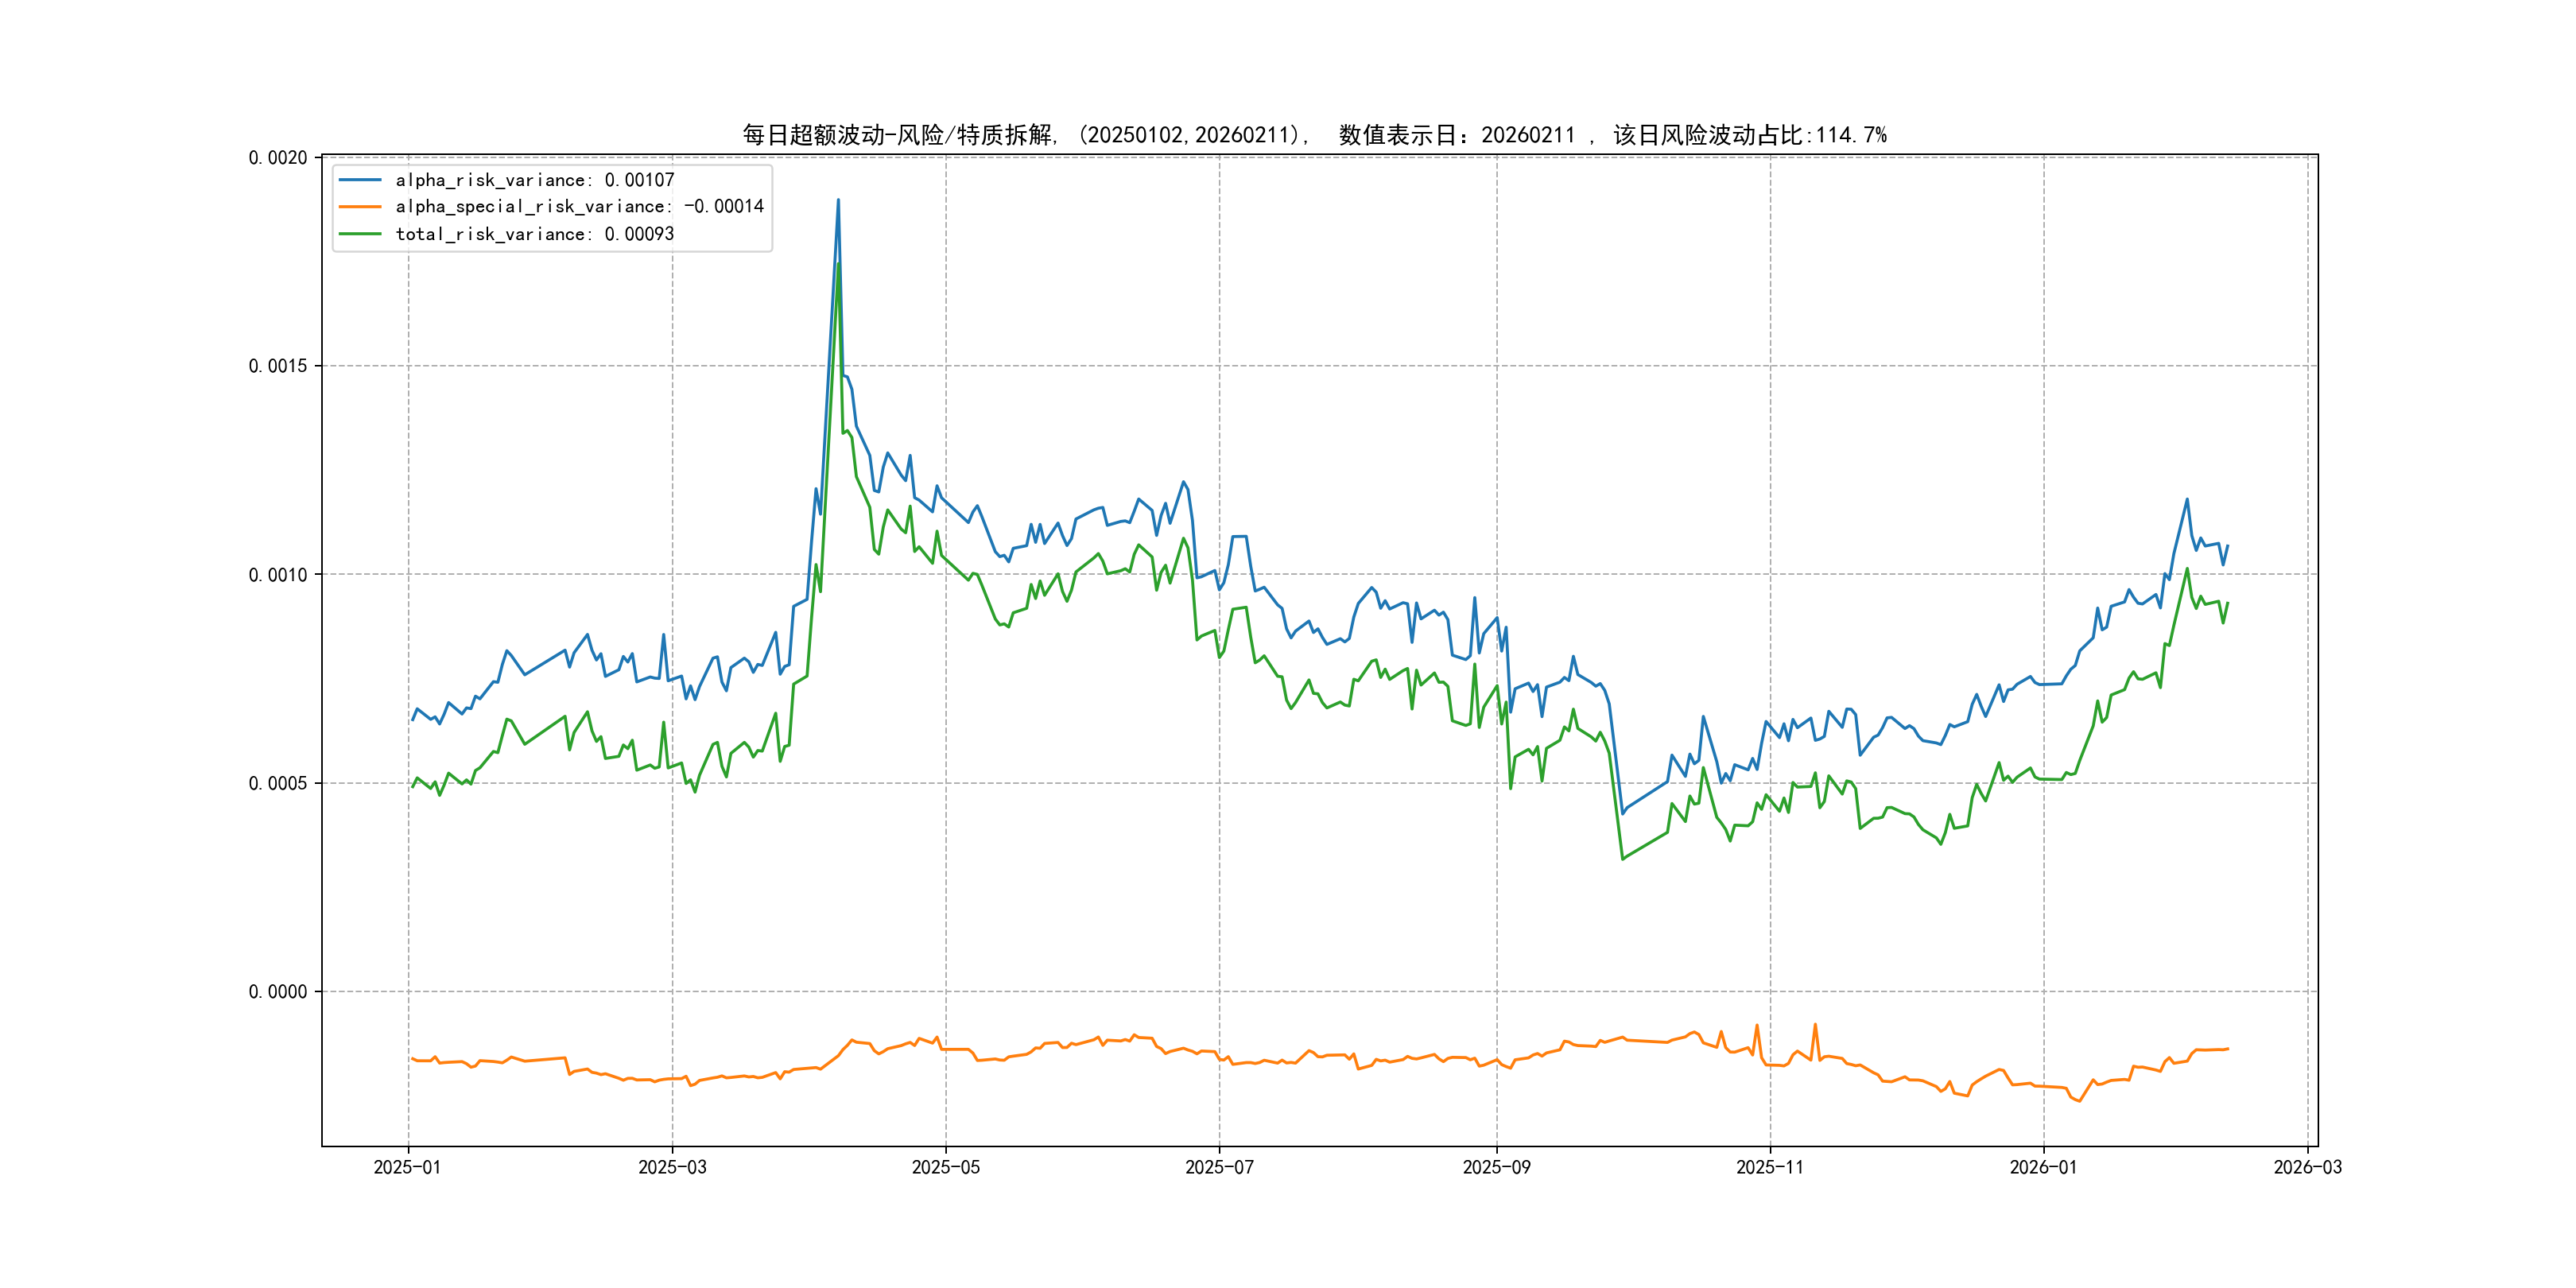Click the blue line's highest peak point
The height and width of the screenshot is (1288, 2576).
click(x=838, y=200)
